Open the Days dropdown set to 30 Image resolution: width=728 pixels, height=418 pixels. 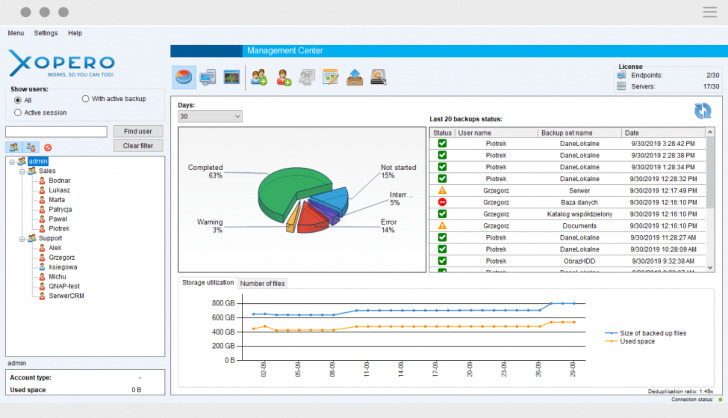[210, 116]
